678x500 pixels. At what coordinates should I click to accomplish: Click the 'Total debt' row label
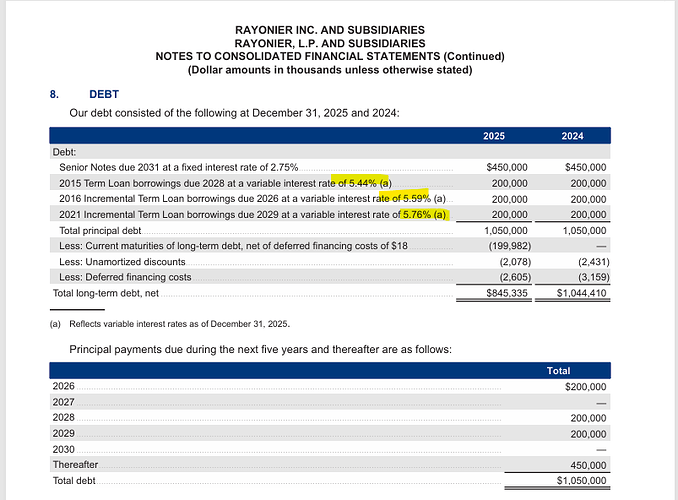tap(74, 481)
